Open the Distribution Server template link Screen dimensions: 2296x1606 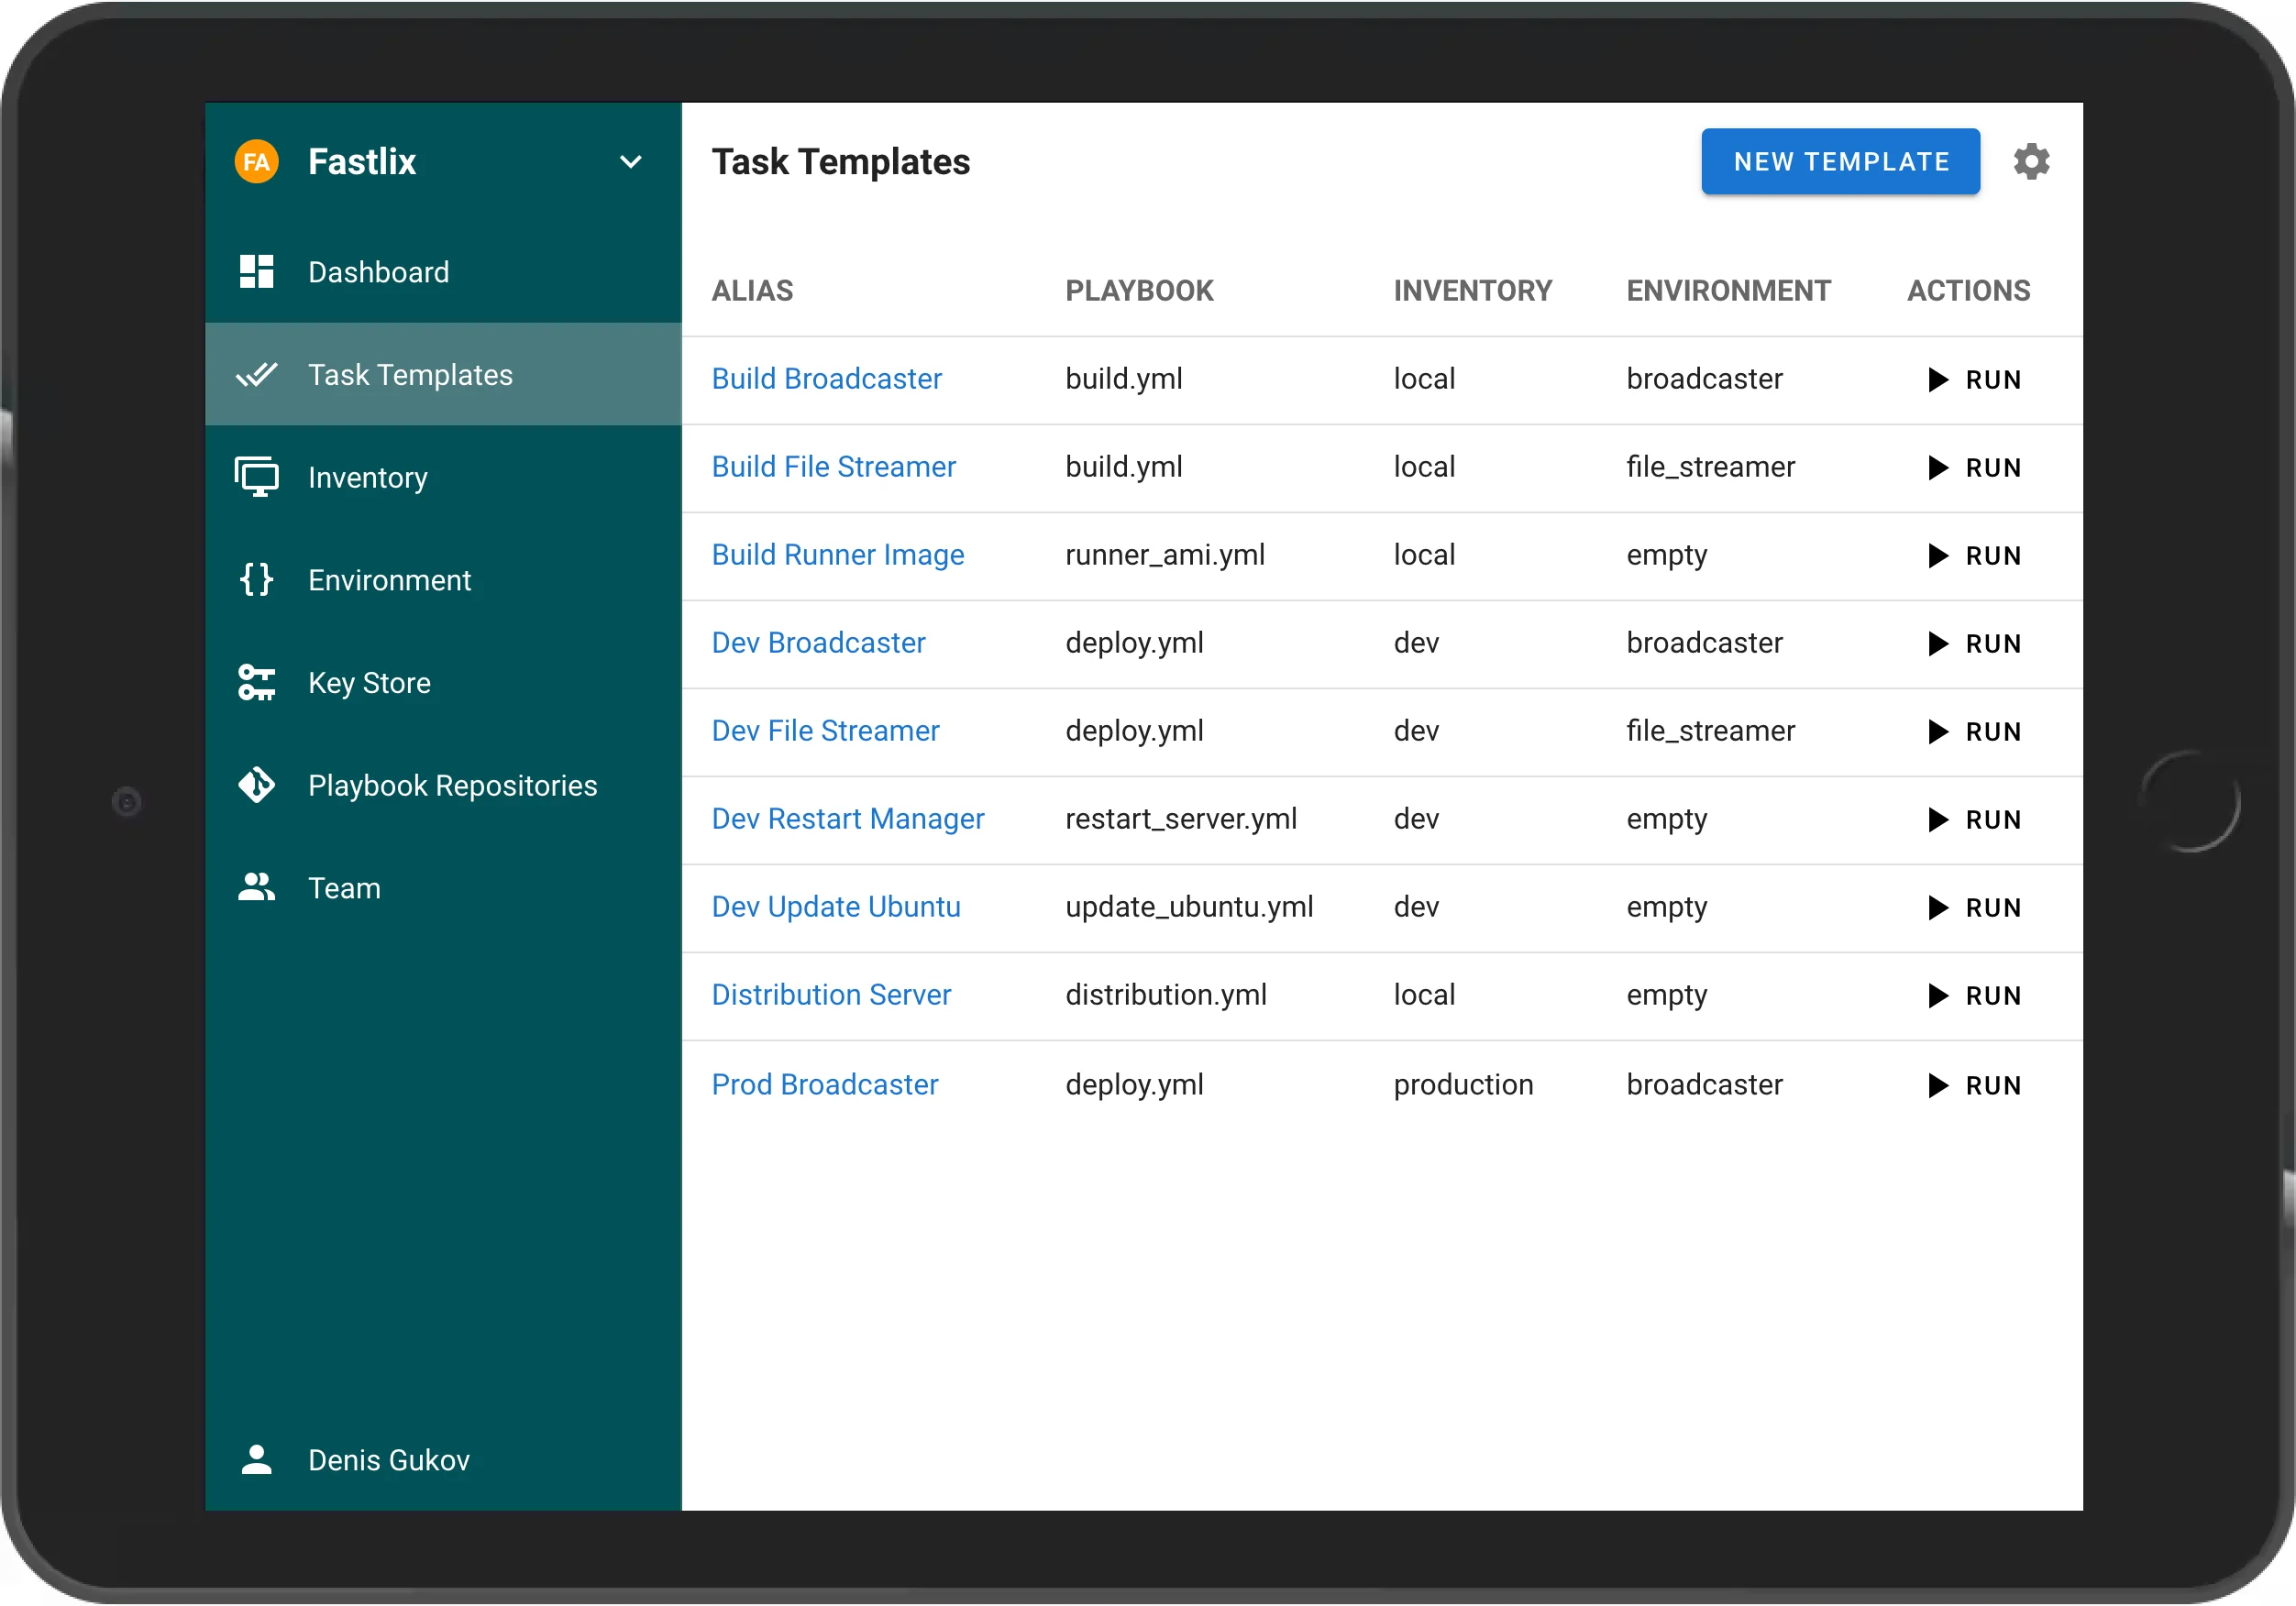[830, 995]
